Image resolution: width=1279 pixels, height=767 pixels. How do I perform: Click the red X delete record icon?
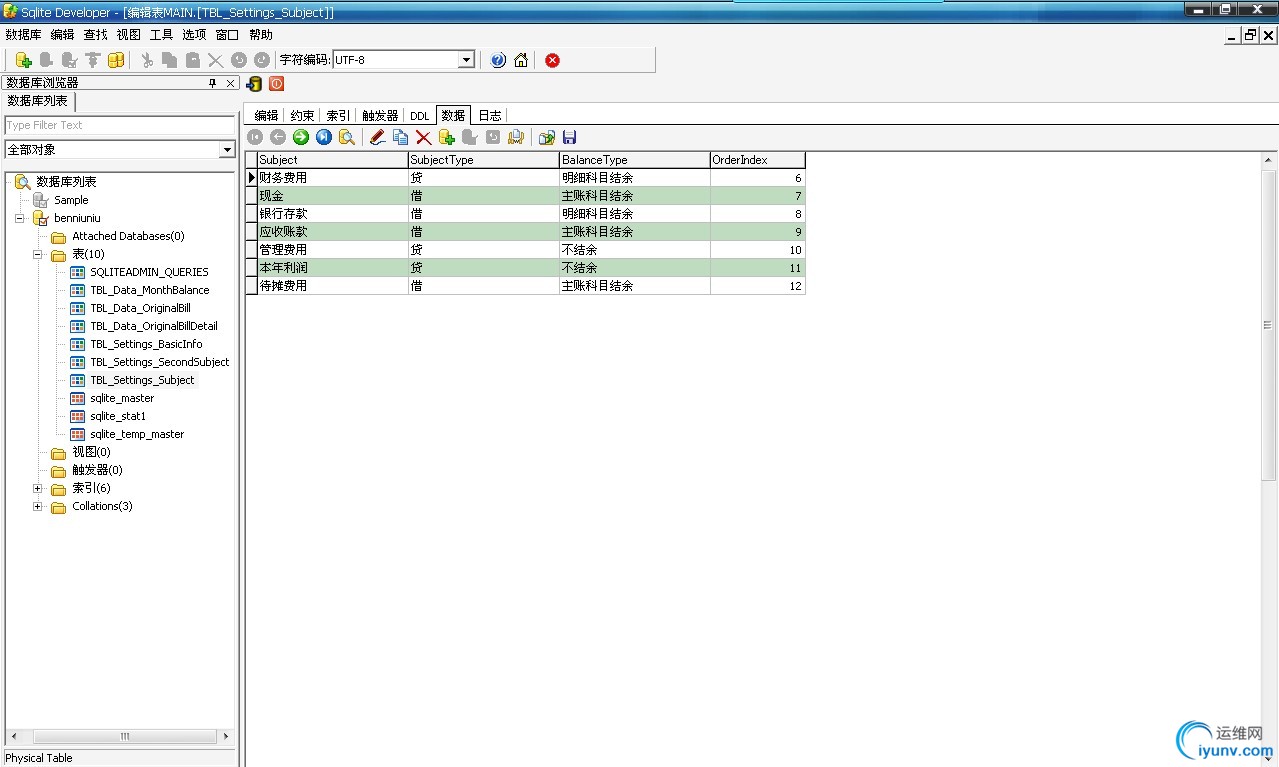423,137
